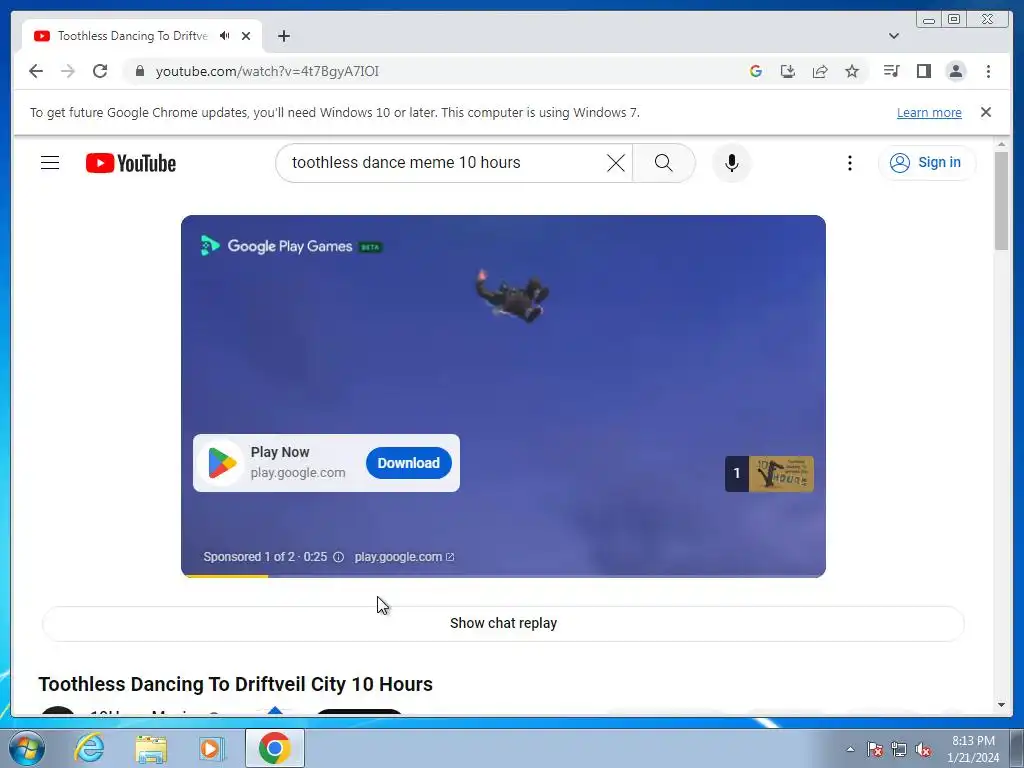Click the Sign in button
This screenshot has height=768, width=1024.
(926, 163)
